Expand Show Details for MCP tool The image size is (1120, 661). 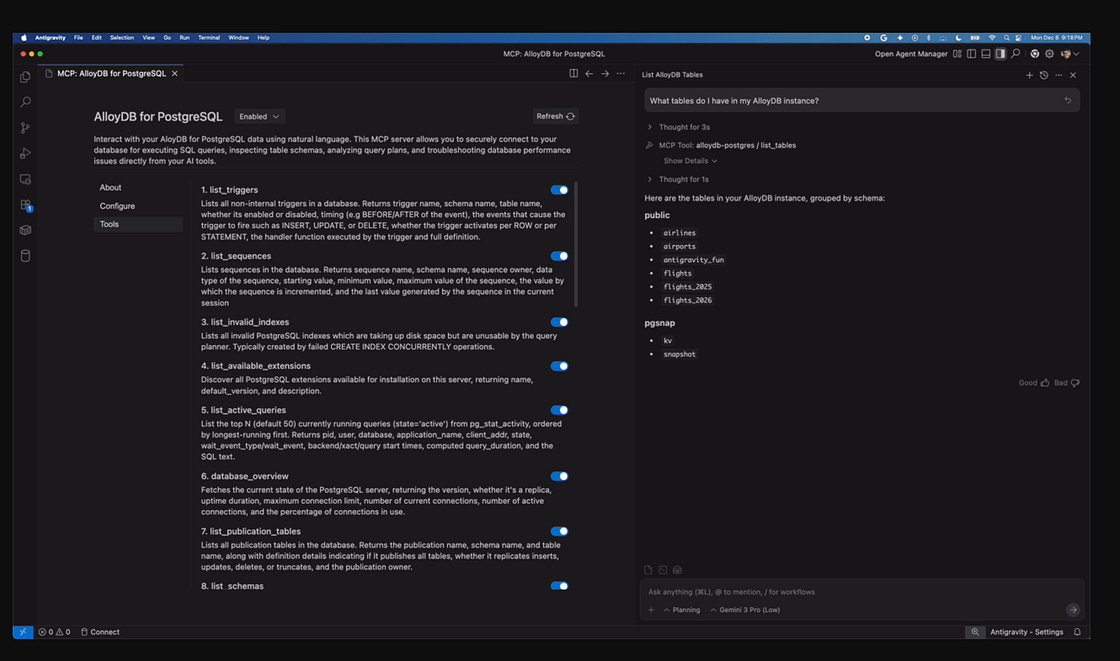(x=690, y=161)
